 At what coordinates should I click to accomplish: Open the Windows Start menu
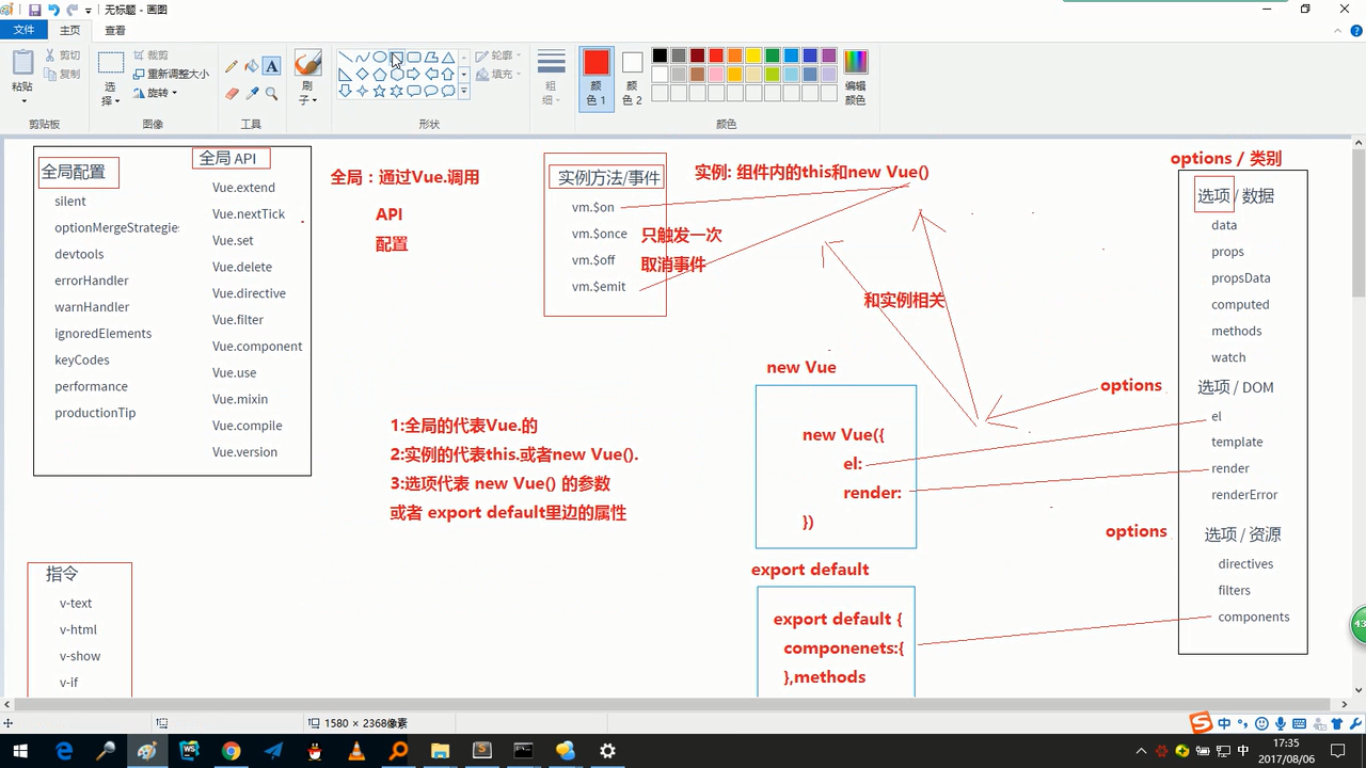click(20, 751)
